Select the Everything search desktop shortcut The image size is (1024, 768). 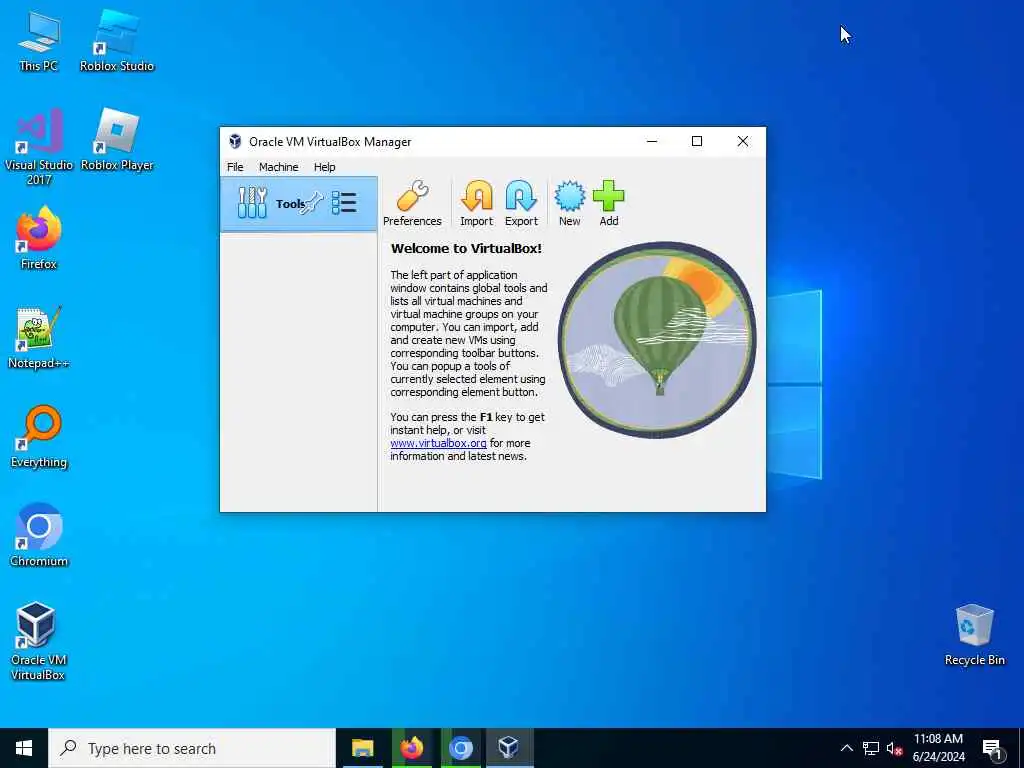[x=39, y=437]
